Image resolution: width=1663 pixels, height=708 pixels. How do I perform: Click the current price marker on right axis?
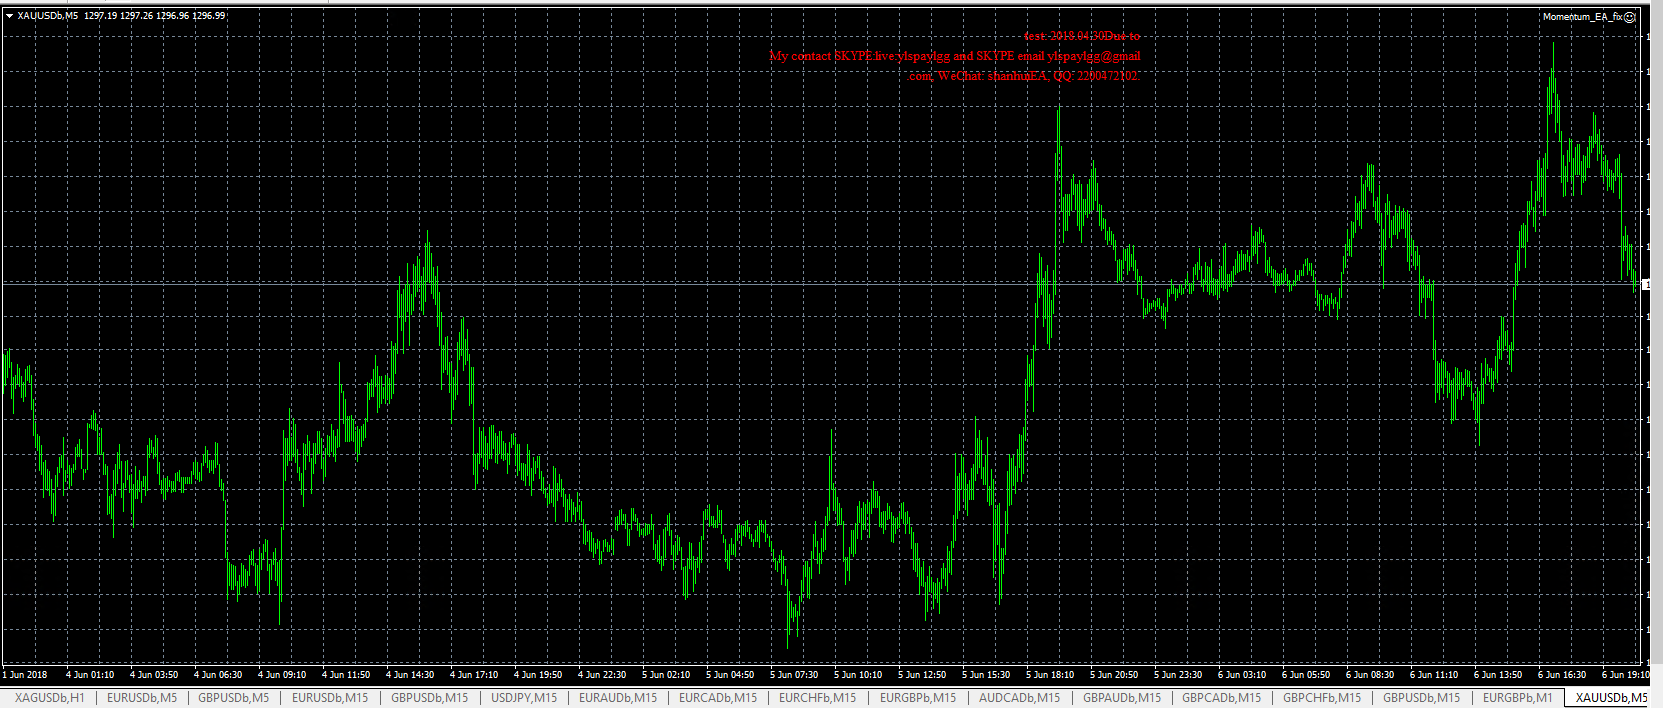click(1646, 285)
